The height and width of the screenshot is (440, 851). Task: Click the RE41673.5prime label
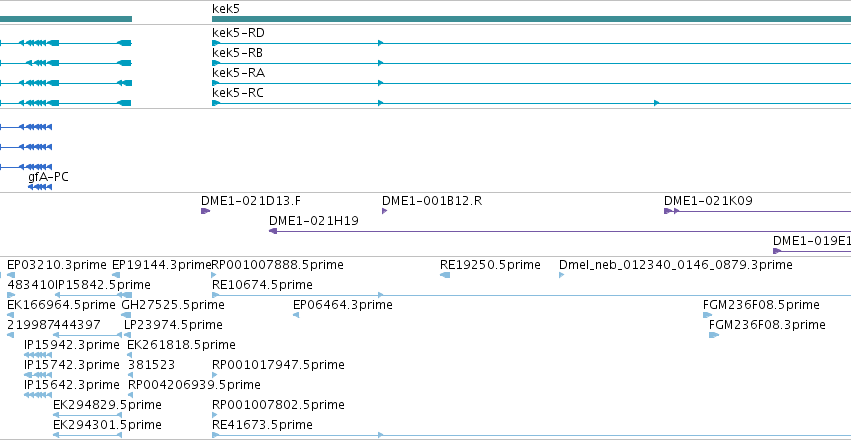coord(262,425)
